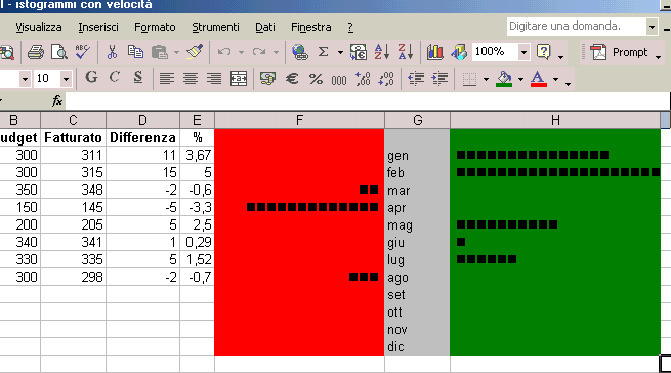Image resolution: width=671 pixels, height=373 pixels.
Task: Toggle underline (S) formatting
Action: click(x=137, y=78)
